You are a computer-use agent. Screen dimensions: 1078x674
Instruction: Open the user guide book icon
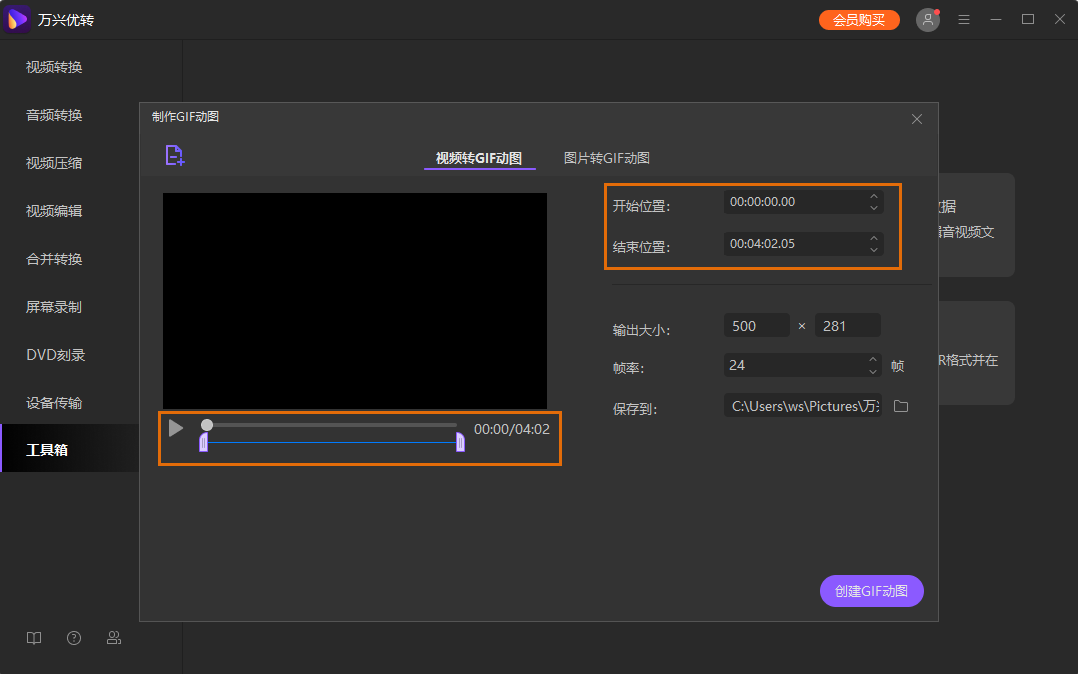coord(34,638)
